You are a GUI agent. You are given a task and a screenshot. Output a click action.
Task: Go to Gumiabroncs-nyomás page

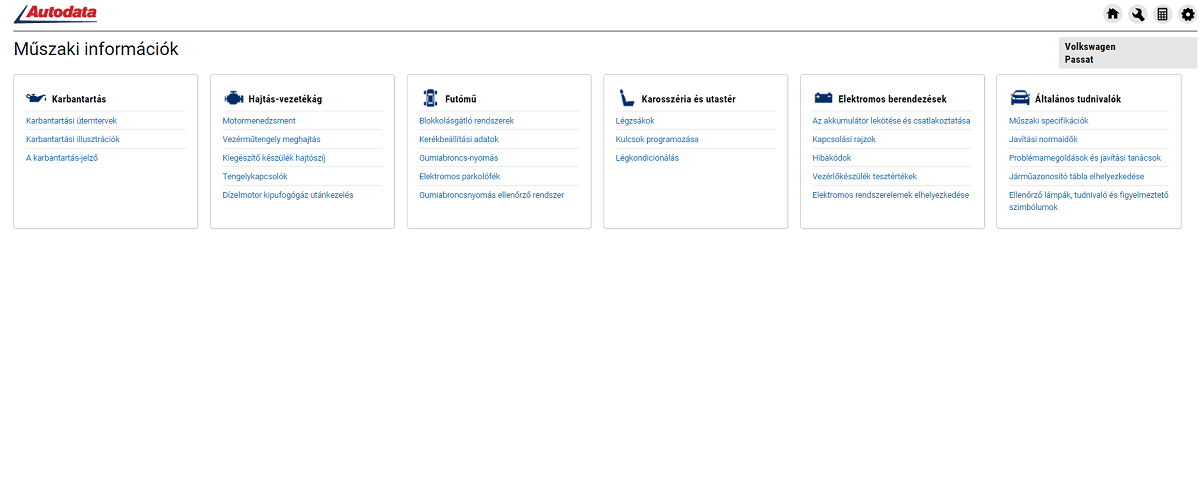(x=458, y=158)
